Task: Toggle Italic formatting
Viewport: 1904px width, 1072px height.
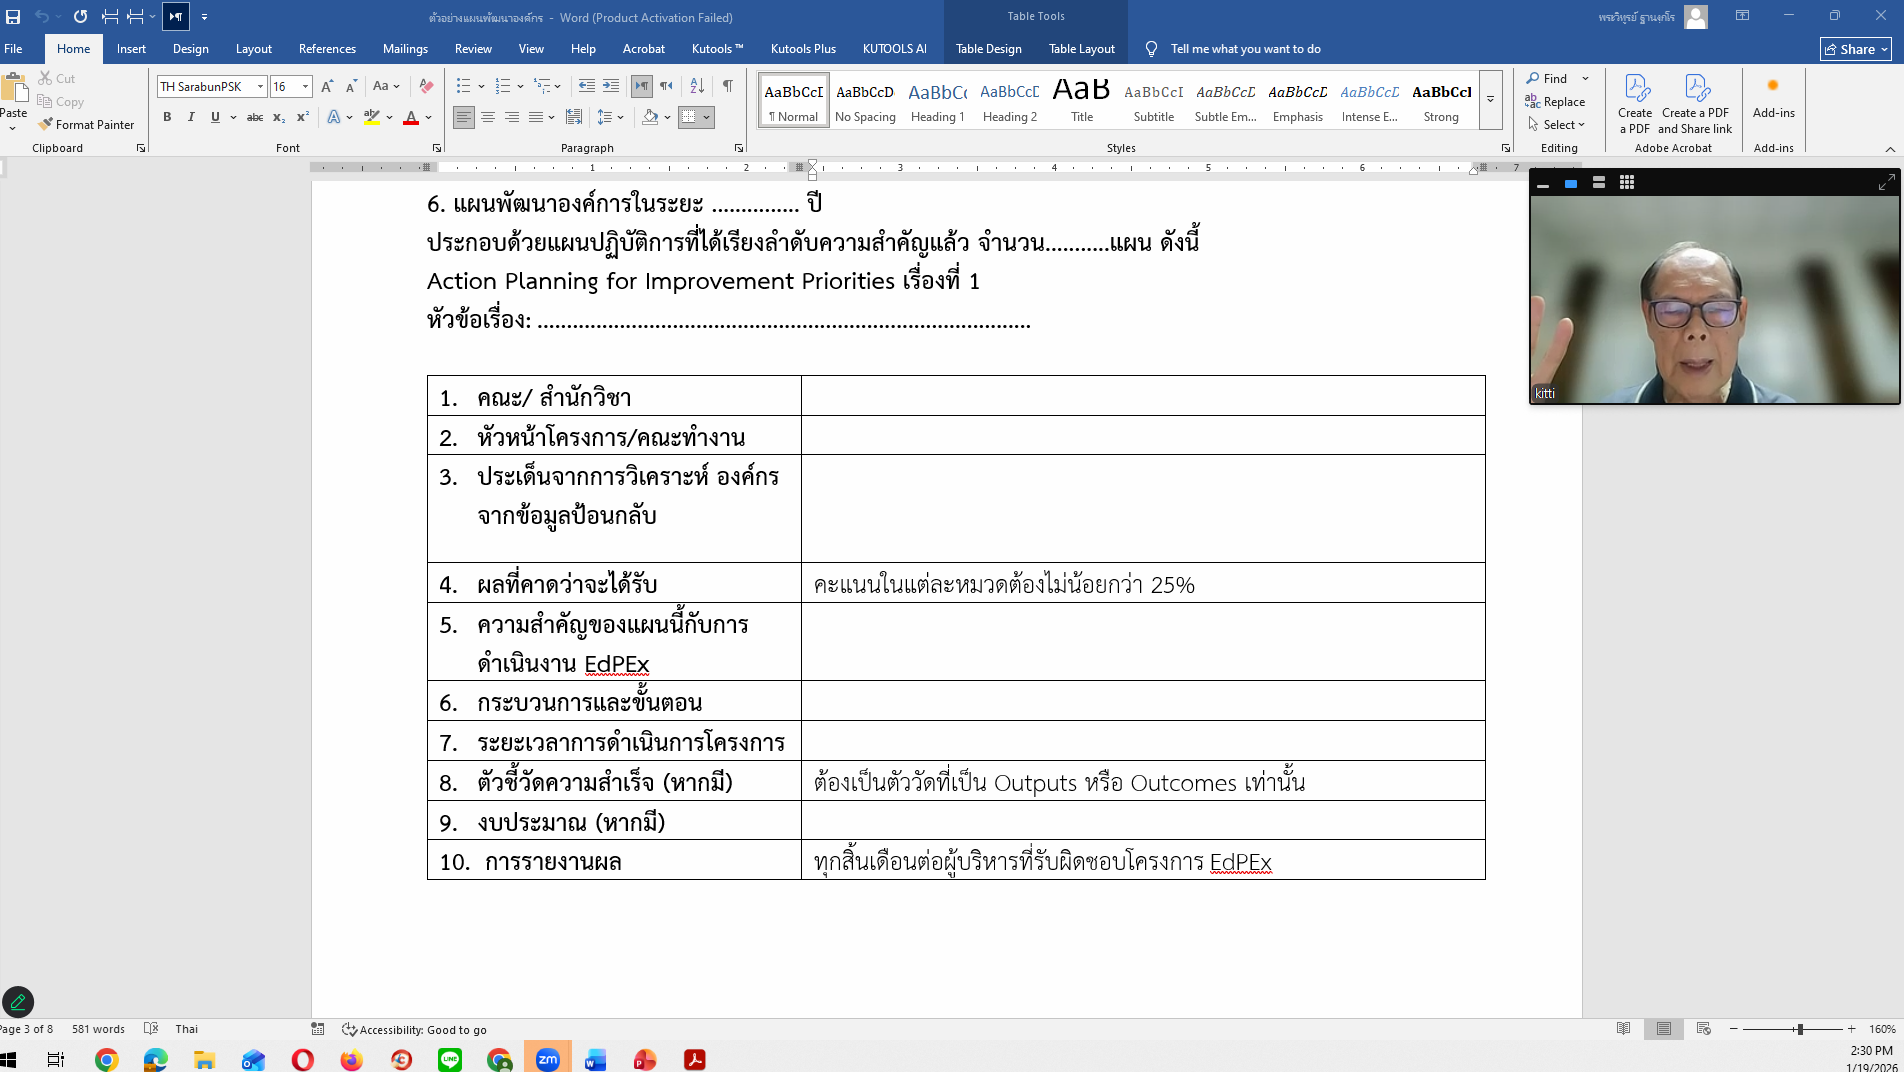Action: (191, 118)
